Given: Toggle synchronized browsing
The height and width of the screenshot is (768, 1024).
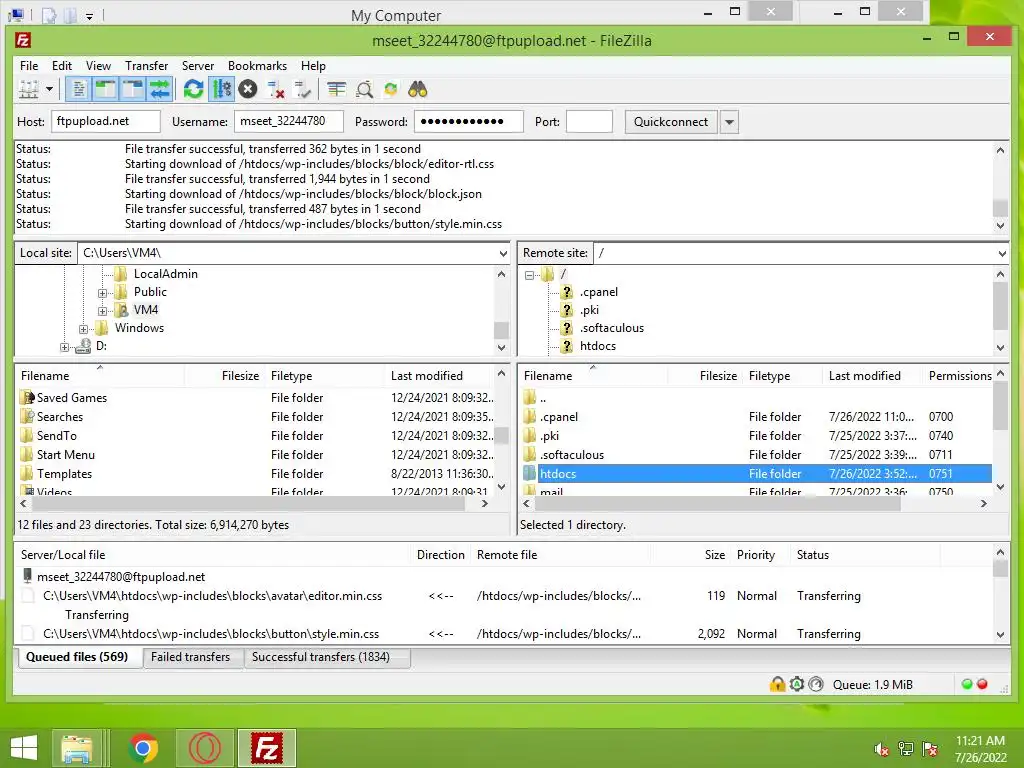Looking at the screenshot, I should click(391, 89).
